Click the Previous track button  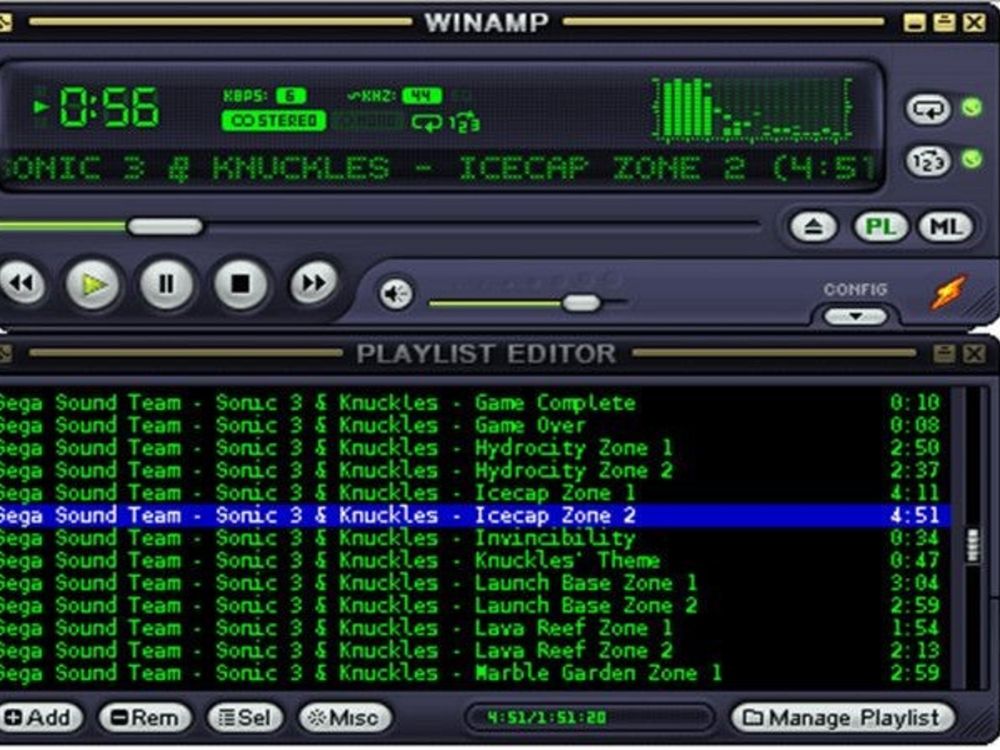(22, 285)
